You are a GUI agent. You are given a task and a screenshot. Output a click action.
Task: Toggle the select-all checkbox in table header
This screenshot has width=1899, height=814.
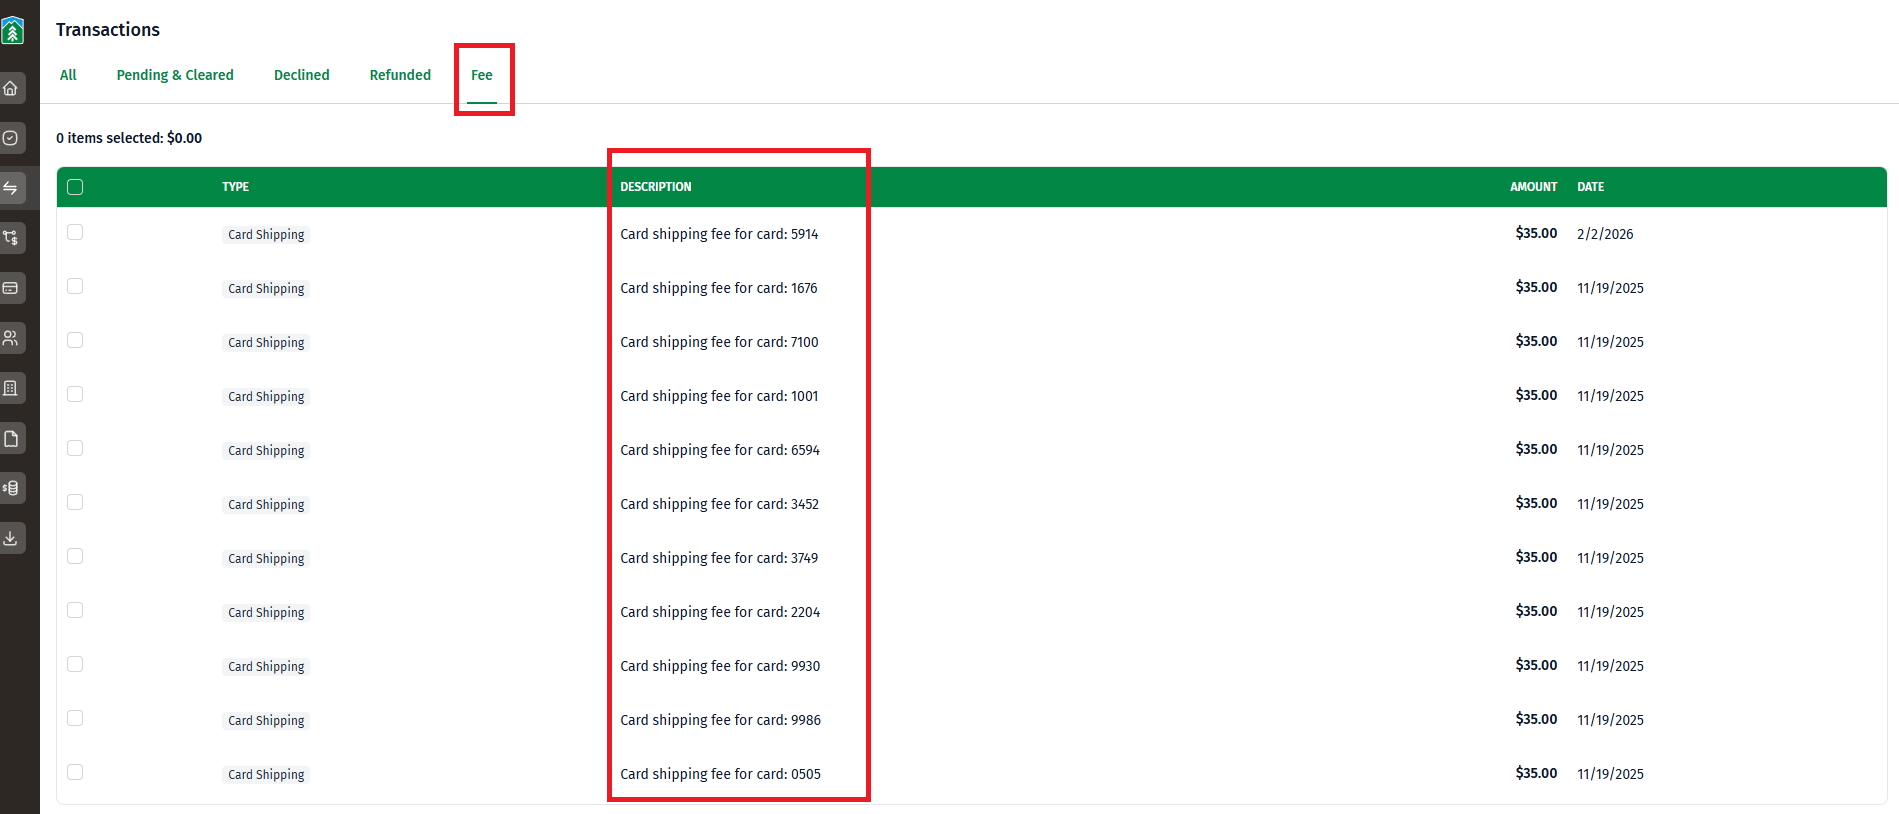(75, 187)
